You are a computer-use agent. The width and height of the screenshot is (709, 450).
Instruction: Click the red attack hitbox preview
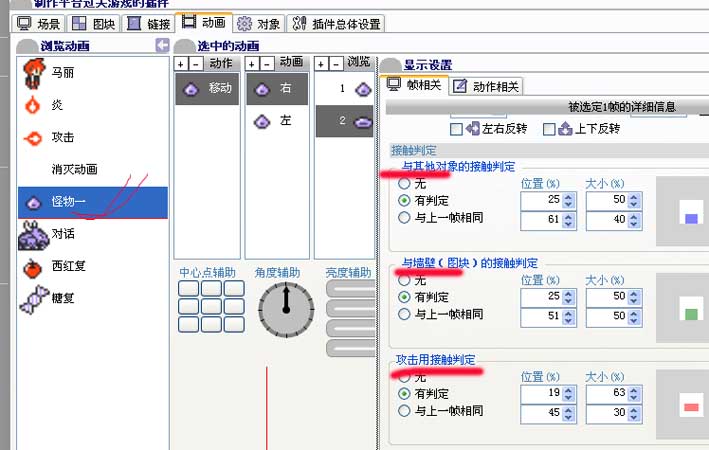coord(691,407)
